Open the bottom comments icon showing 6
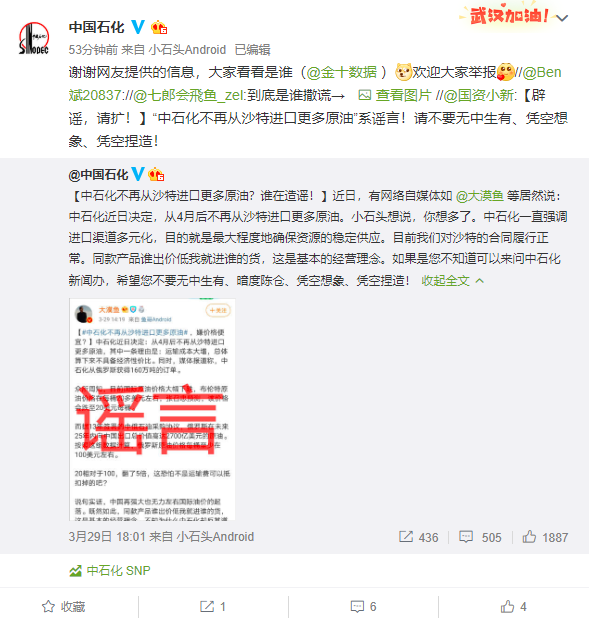This screenshot has height=621, width=589. pyautogui.click(x=363, y=607)
